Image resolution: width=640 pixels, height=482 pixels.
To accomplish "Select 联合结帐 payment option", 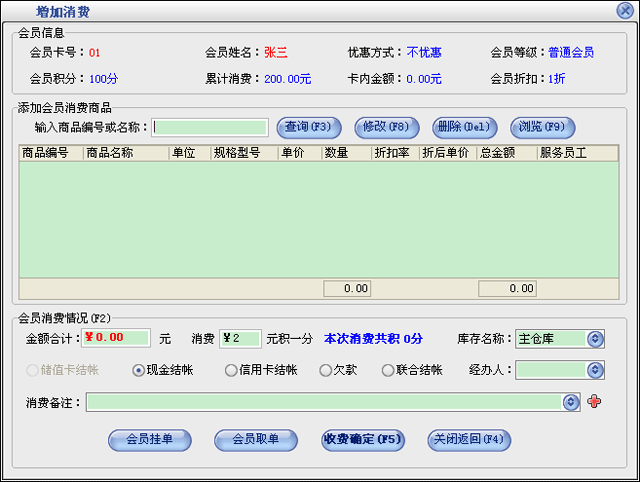I will (388, 370).
